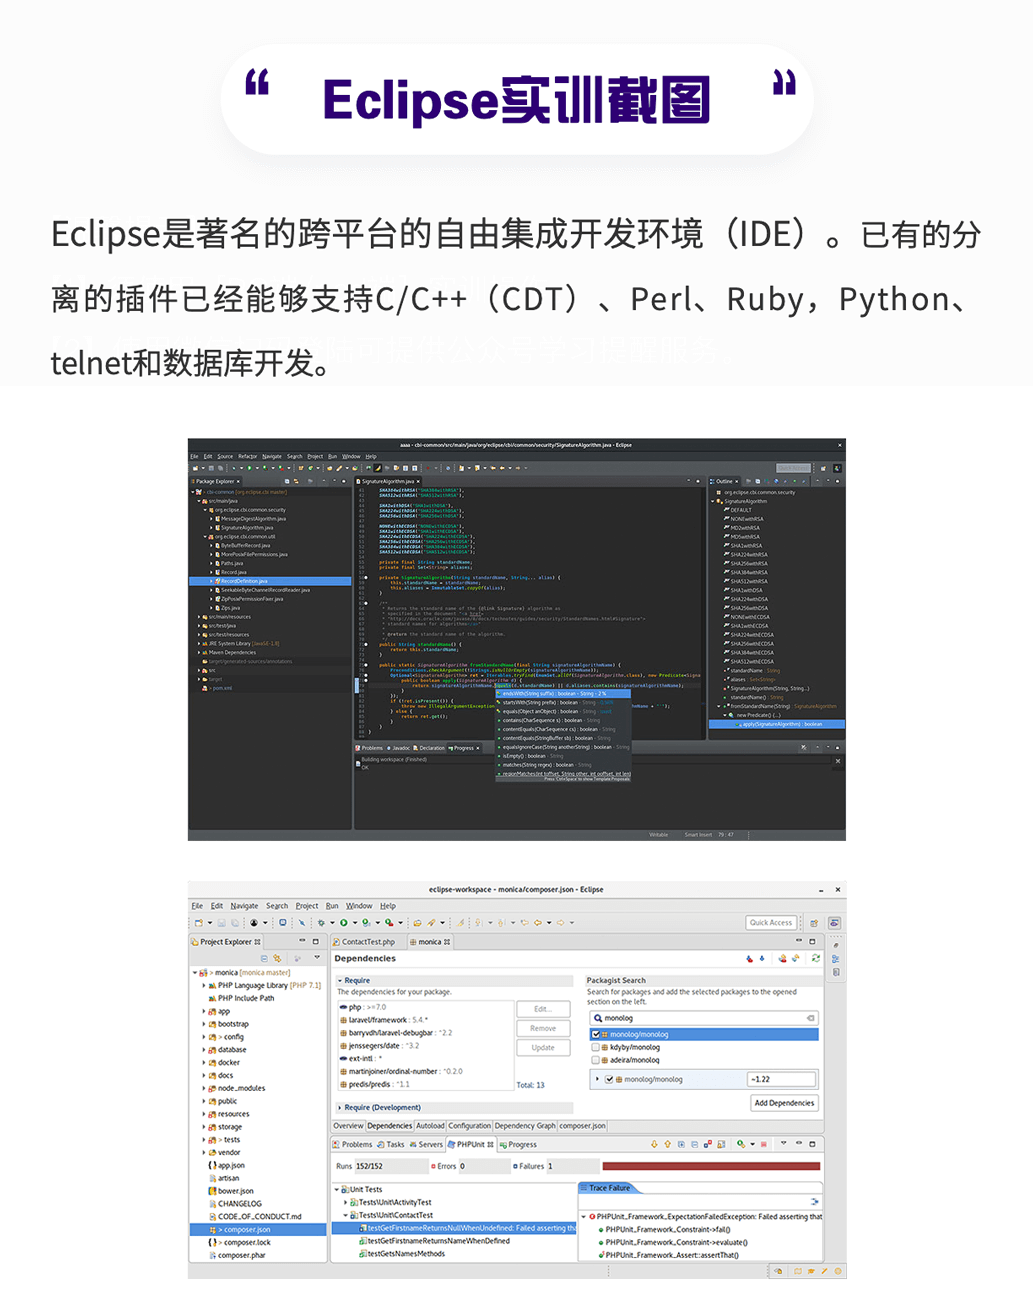Expand the bootstrap folder in Project Explorer

click(204, 1024)
